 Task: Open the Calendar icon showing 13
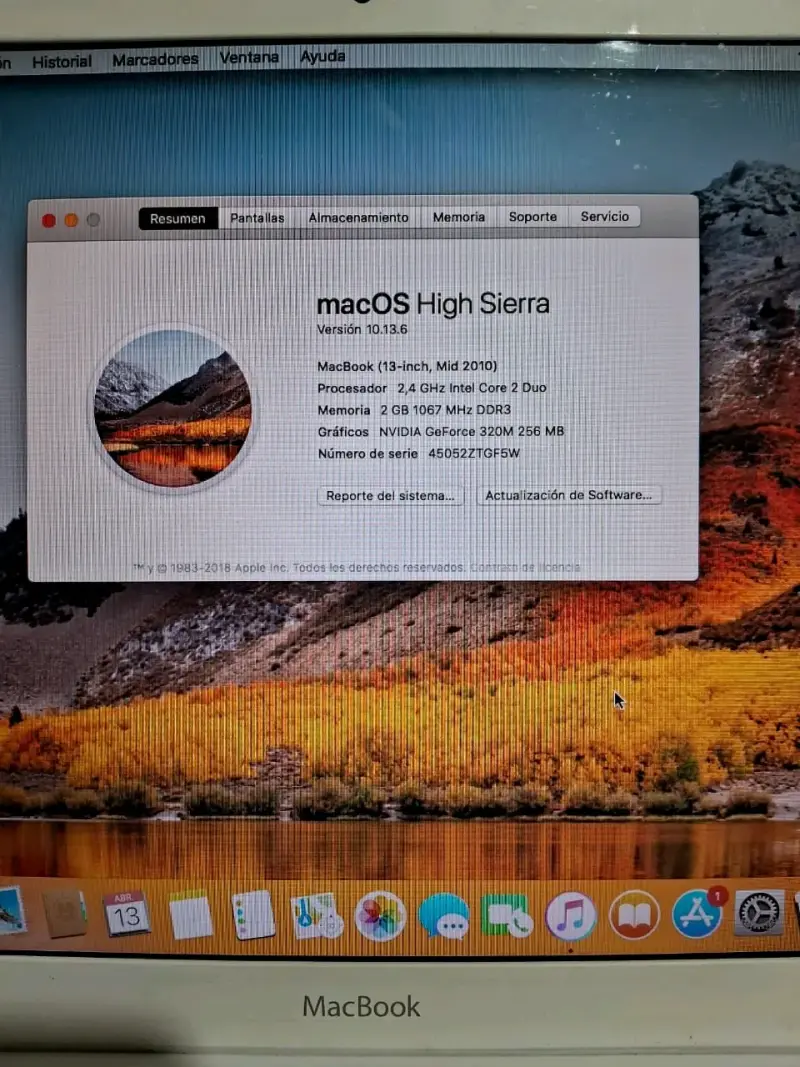127,914
